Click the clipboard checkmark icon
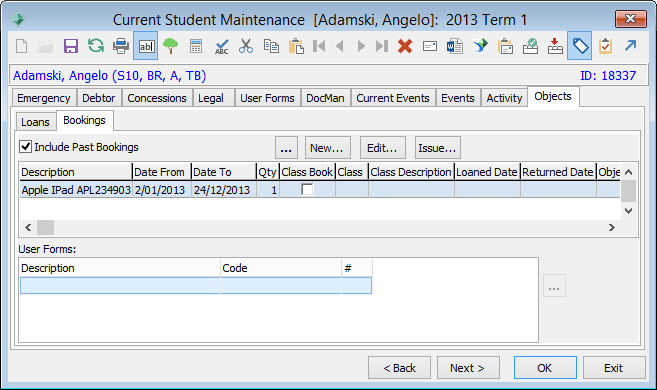Viewport: 657px width, 390px height. [605, 46]
